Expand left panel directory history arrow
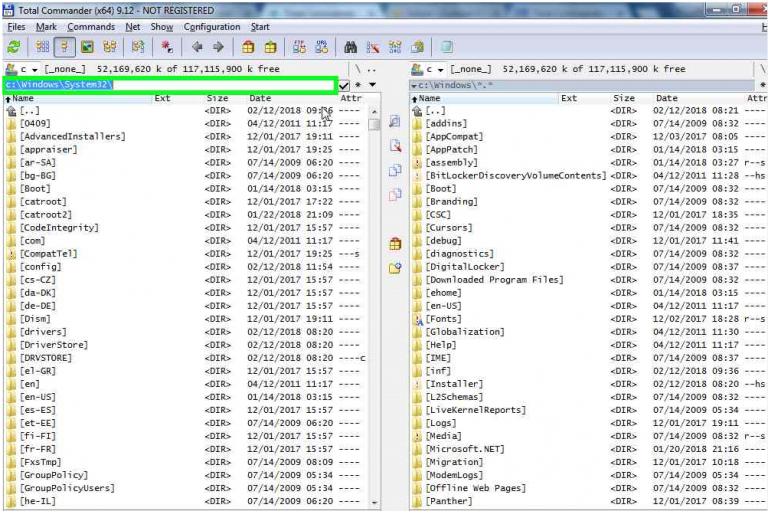 (372, 85)
